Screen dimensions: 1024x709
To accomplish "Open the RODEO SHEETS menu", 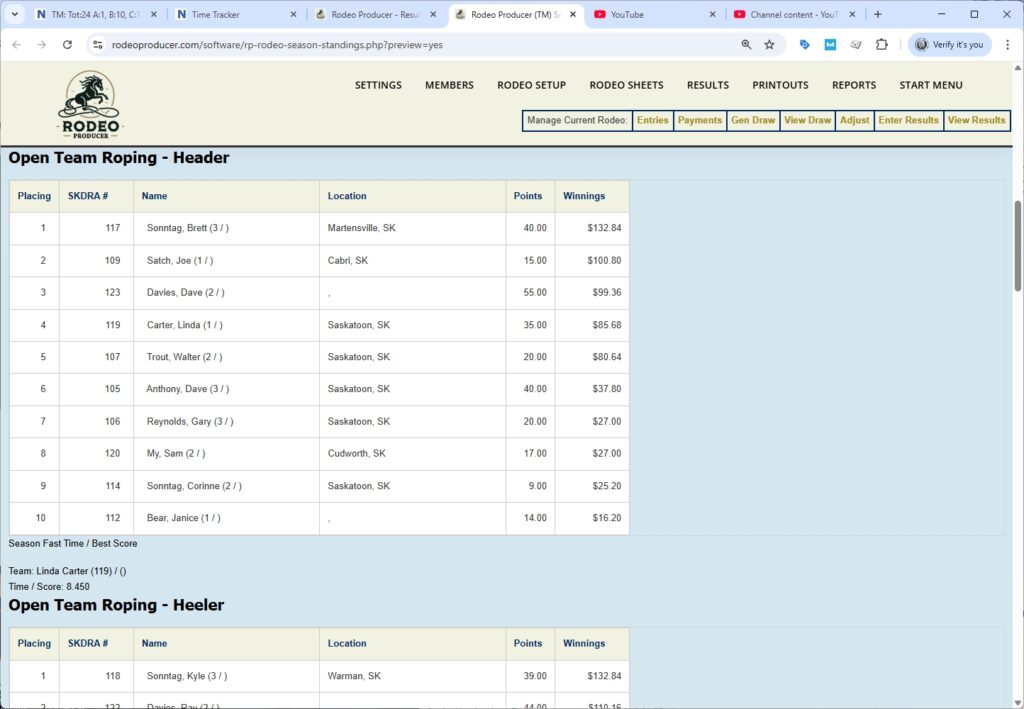I will (626, 85).
